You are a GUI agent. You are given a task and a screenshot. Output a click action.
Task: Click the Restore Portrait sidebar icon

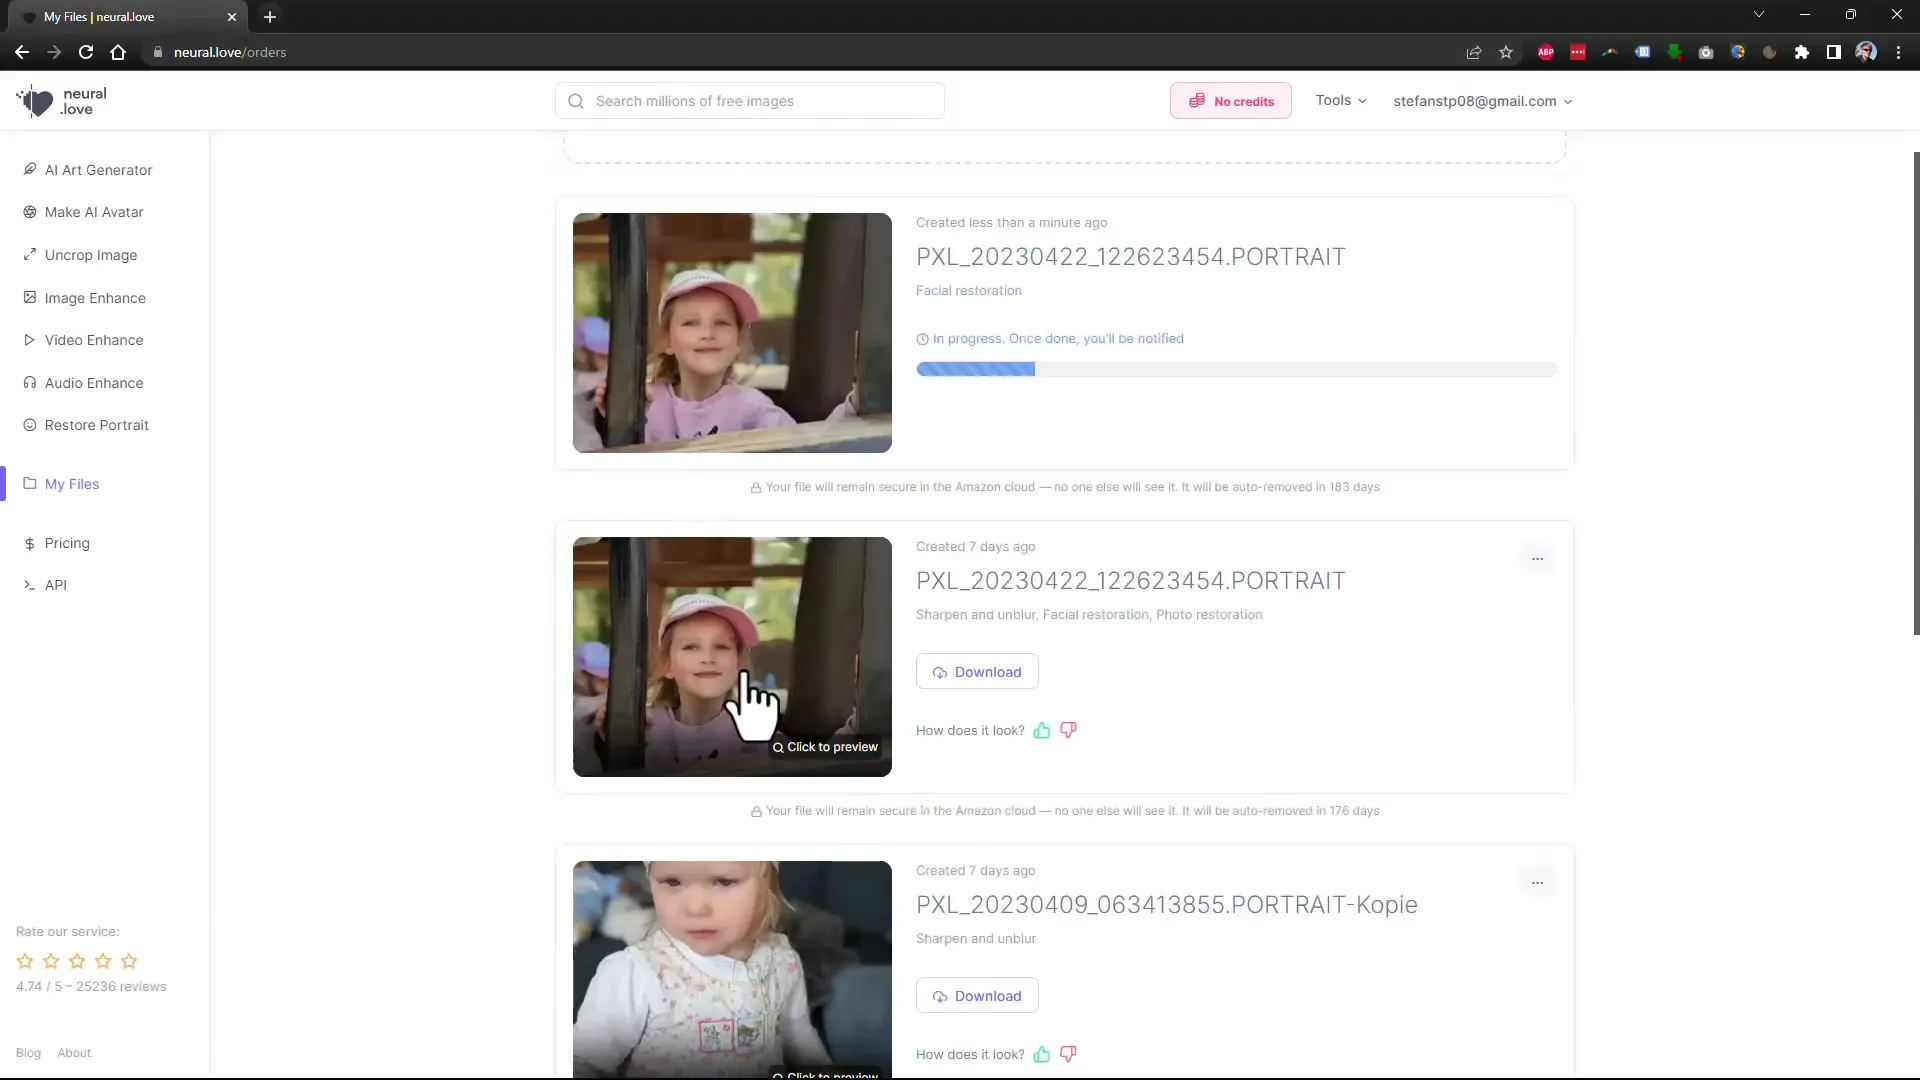(x=28, y=425)
